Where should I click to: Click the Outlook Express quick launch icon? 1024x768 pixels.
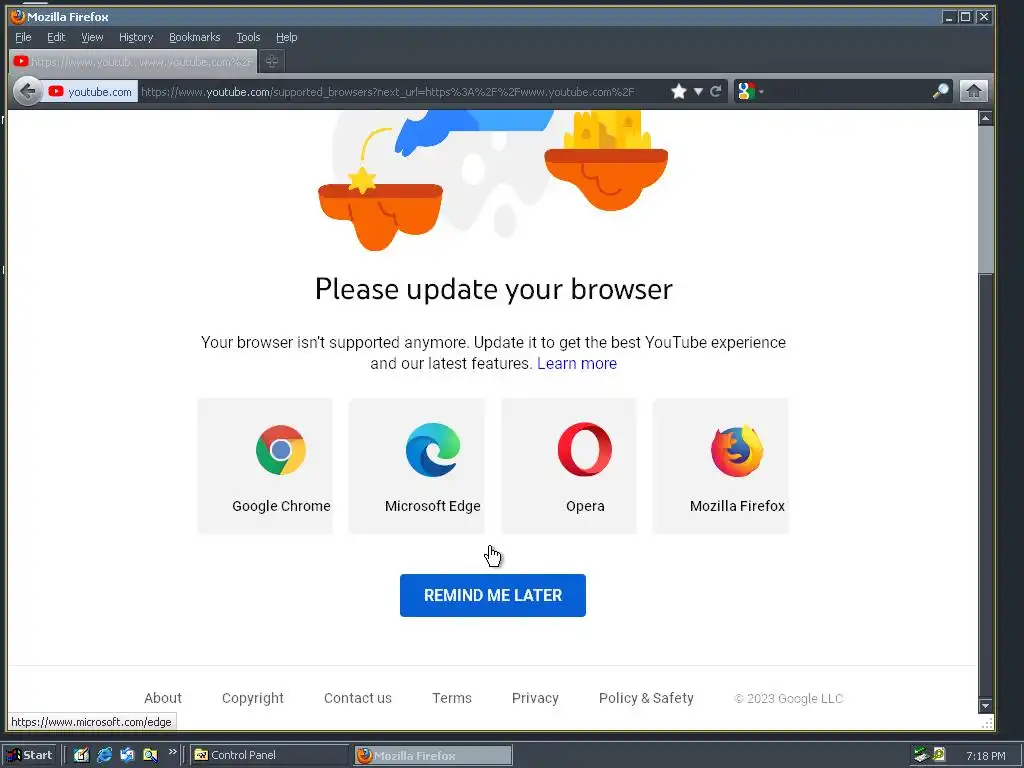click(x=127, y=755)
